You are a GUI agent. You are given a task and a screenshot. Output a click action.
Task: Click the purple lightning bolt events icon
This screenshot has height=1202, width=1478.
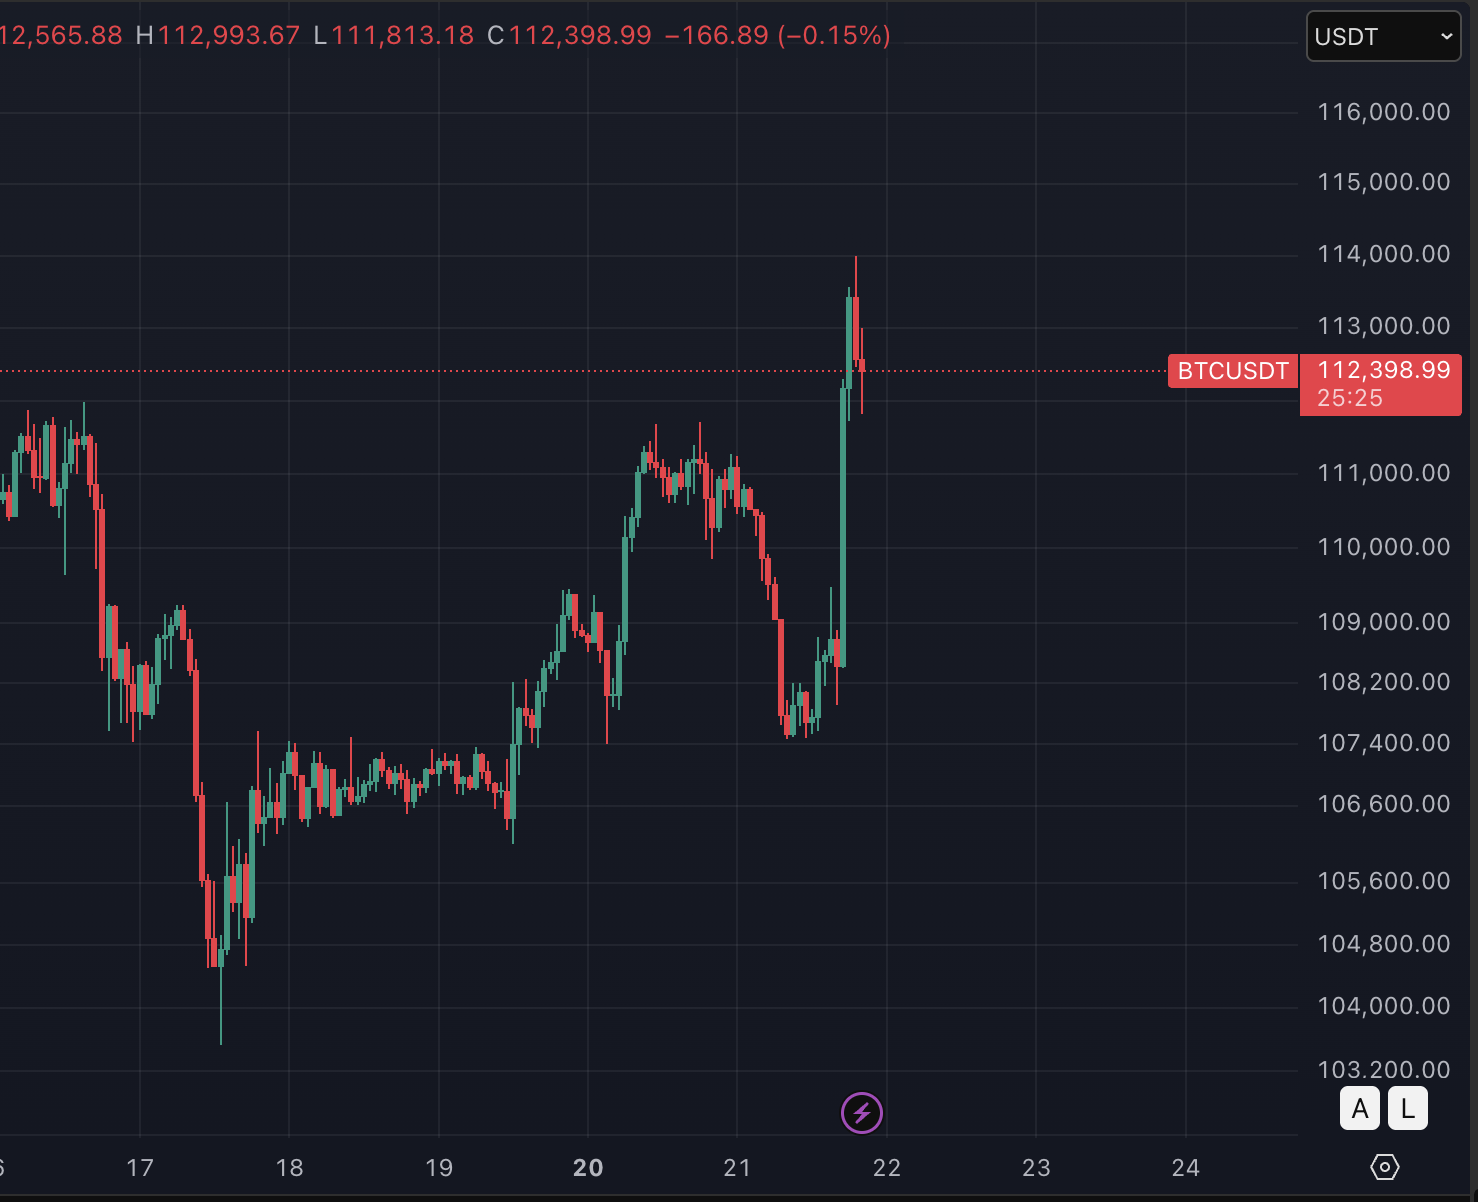tap(862, 1112)
